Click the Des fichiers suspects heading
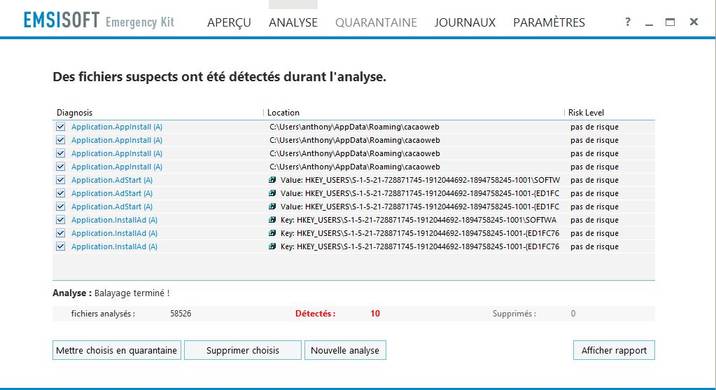716x390 pixels. 219,77
